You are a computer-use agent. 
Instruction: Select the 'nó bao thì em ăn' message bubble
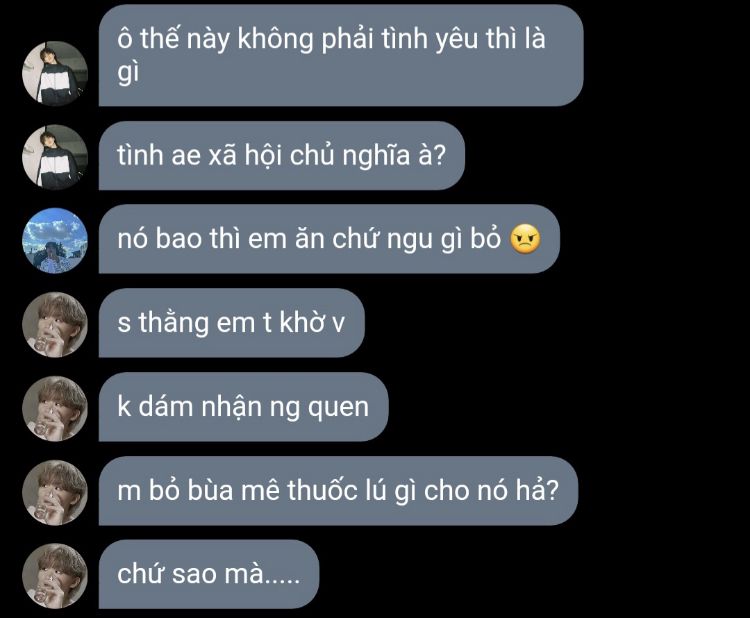coord(329,239)
